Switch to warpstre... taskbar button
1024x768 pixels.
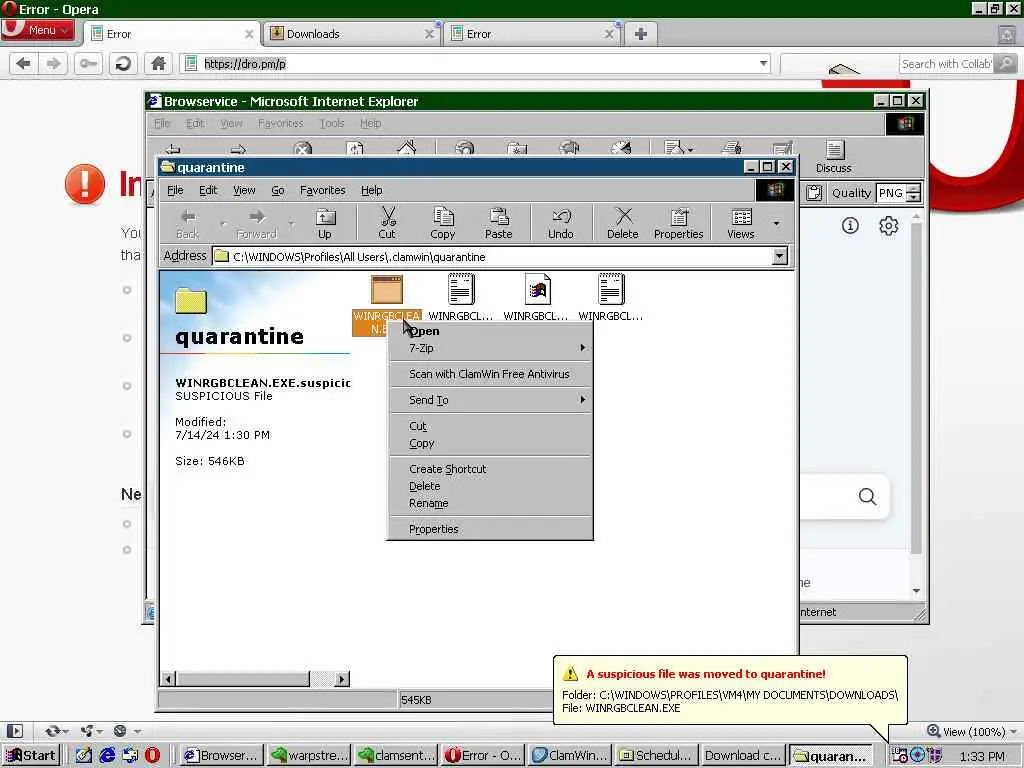[309, 756]
